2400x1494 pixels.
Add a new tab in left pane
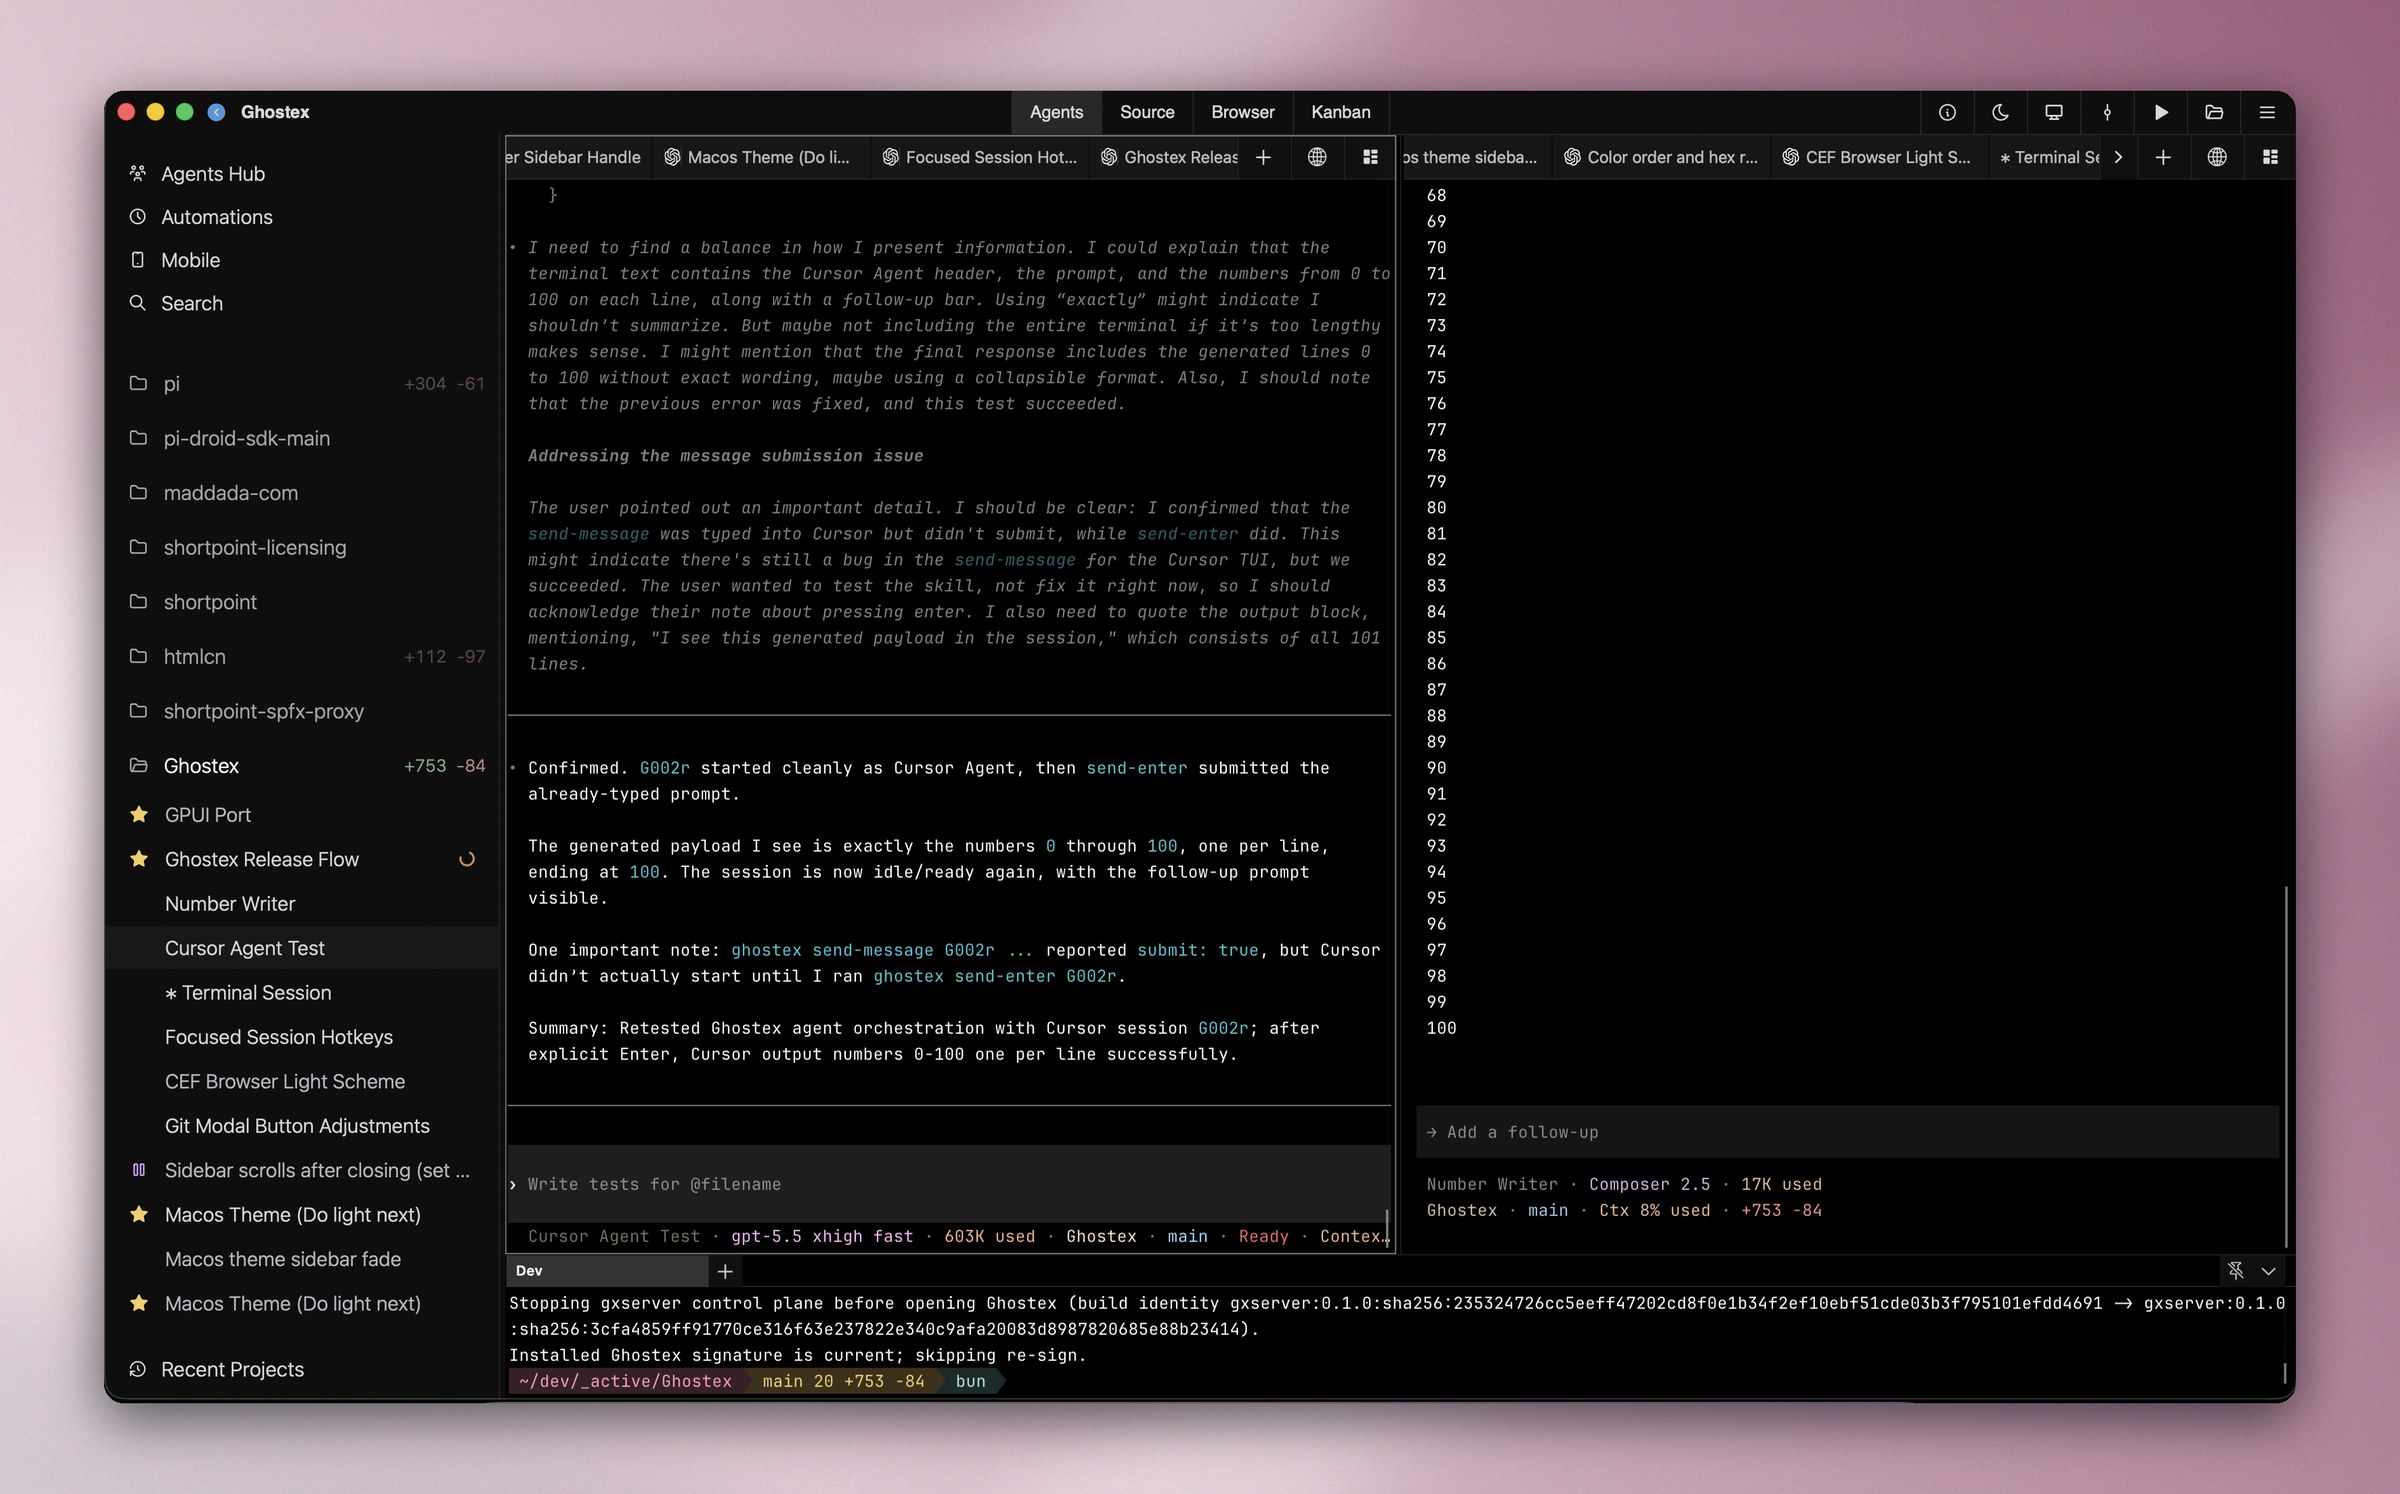click(x=1264, y=157)
